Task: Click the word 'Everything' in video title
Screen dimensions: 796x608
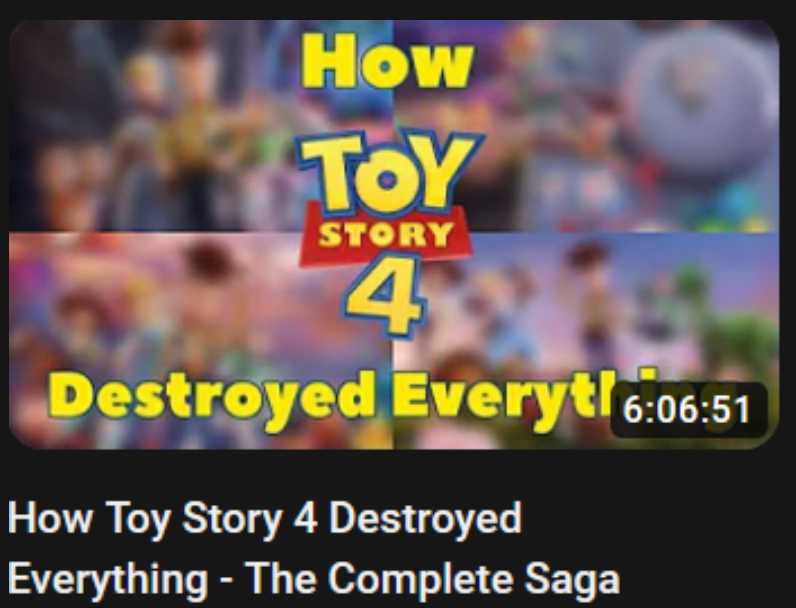Action: pyautogui.click(x=108, y=580)
